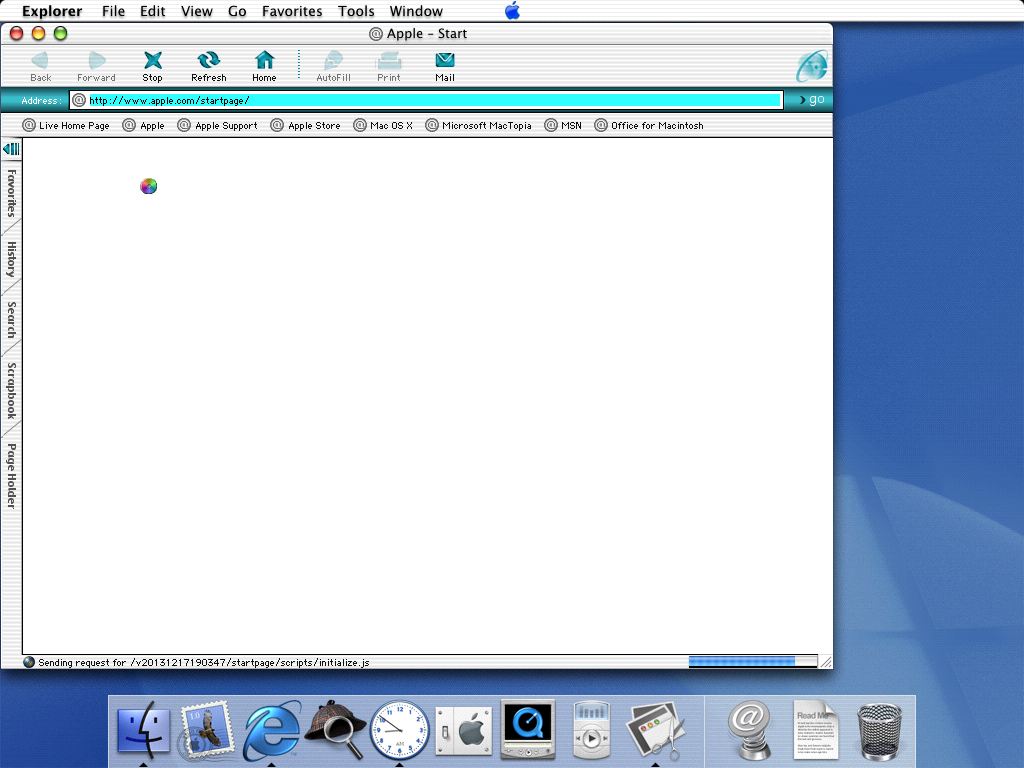This screenshot has width=1024, height=768.
Task: Open Mail stamp icon in Dock
Action: tap(206, 730)
